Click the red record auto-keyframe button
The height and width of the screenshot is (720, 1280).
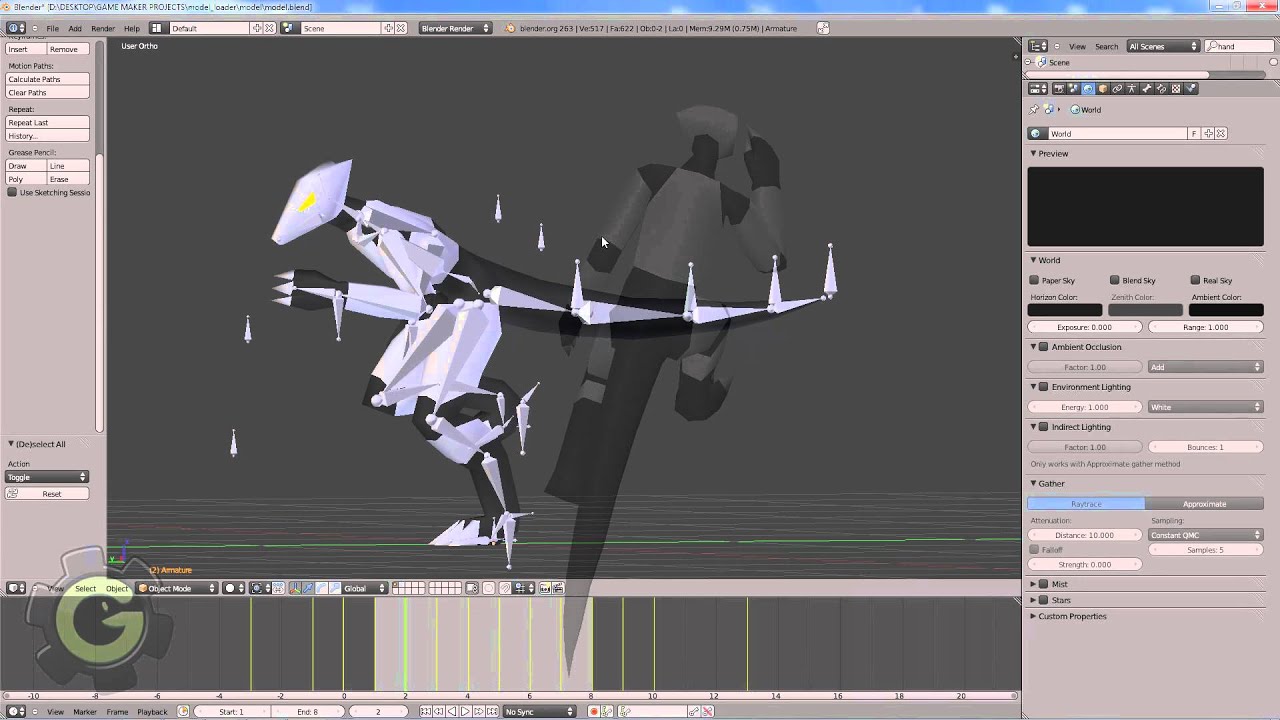pos(593,712)
